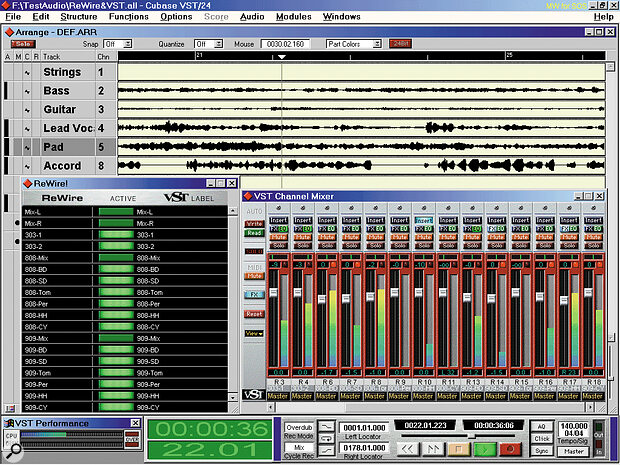The image size is (620, 465).
Task: Toggle the 24-bit red button in Arrange toolbar
Action: (x=400, y=43)
